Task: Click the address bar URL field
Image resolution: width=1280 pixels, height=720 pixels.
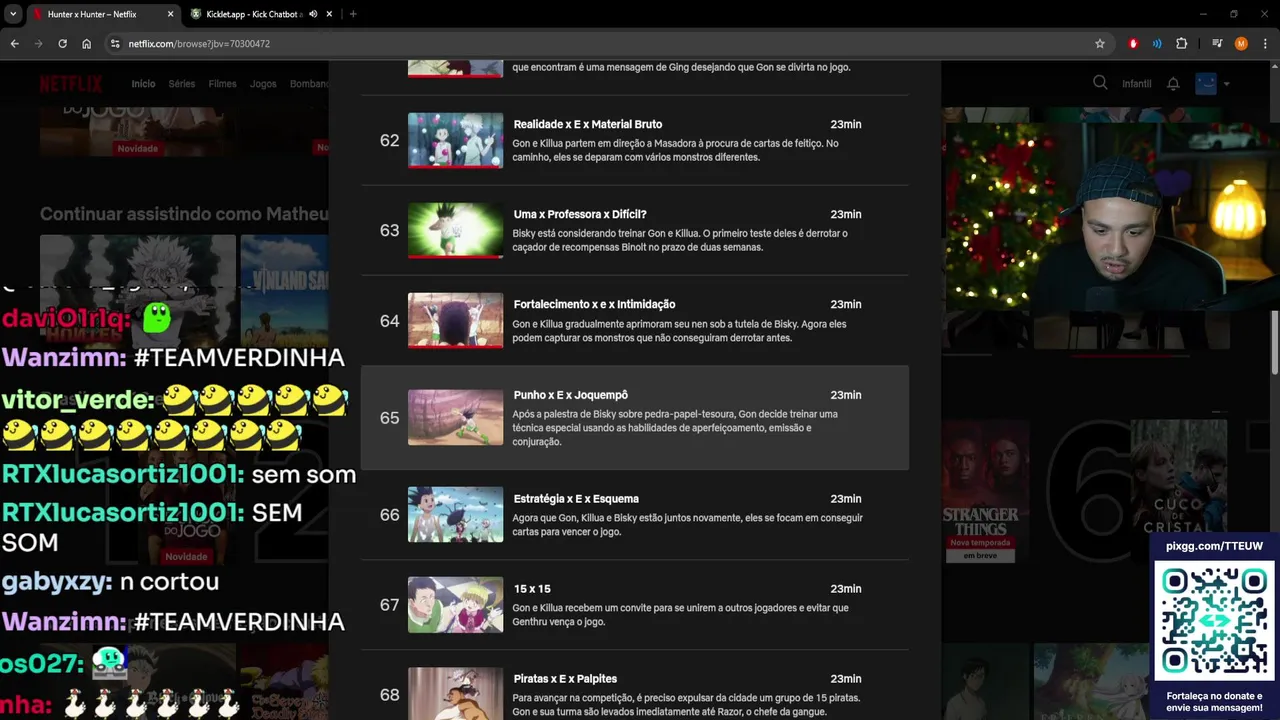Action: [x=600, y=44]
